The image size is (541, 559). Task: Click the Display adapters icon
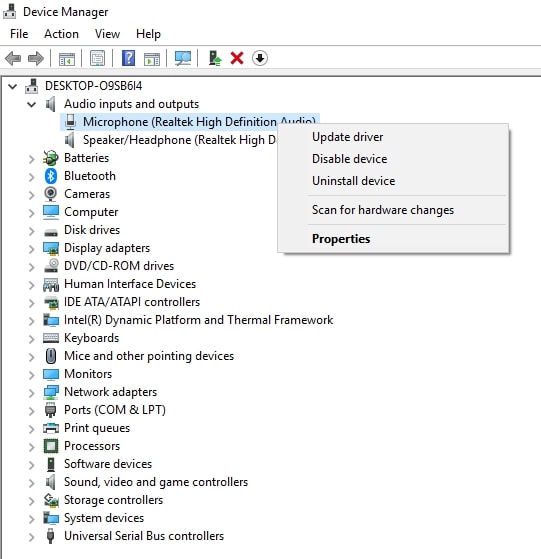[51, 248]
